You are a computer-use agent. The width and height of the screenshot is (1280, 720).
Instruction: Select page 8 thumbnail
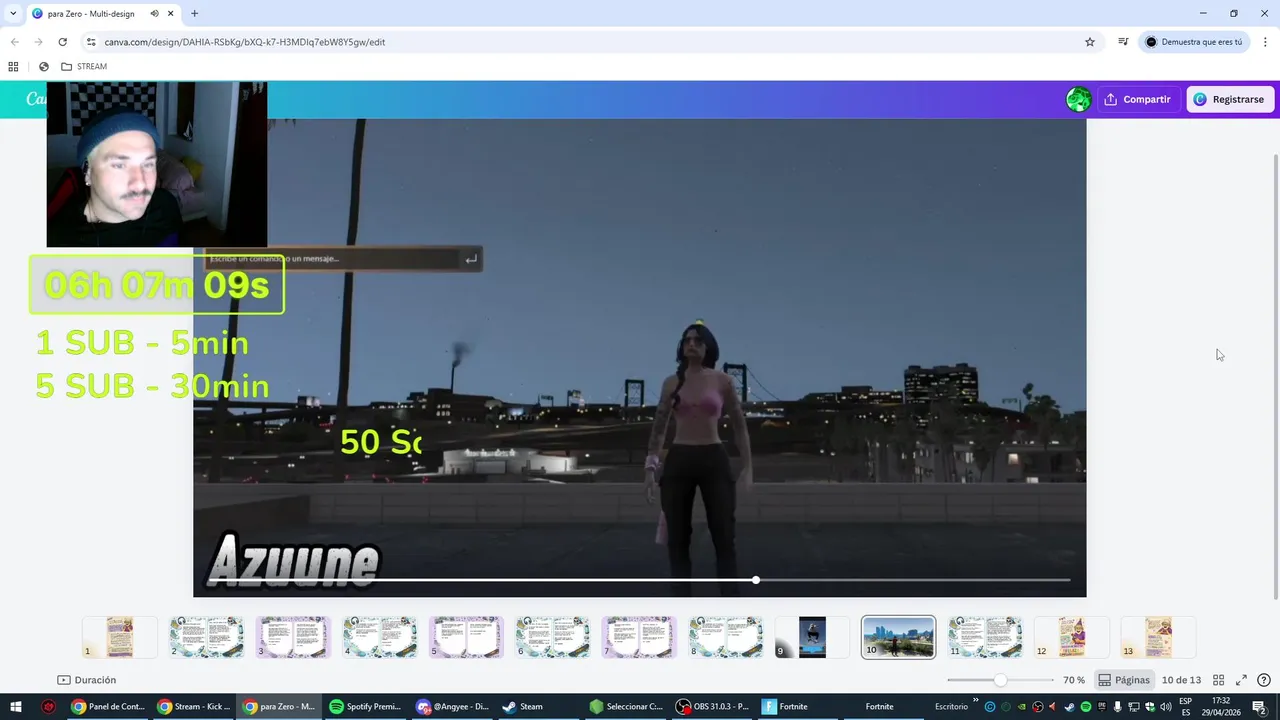click(726, 637)
